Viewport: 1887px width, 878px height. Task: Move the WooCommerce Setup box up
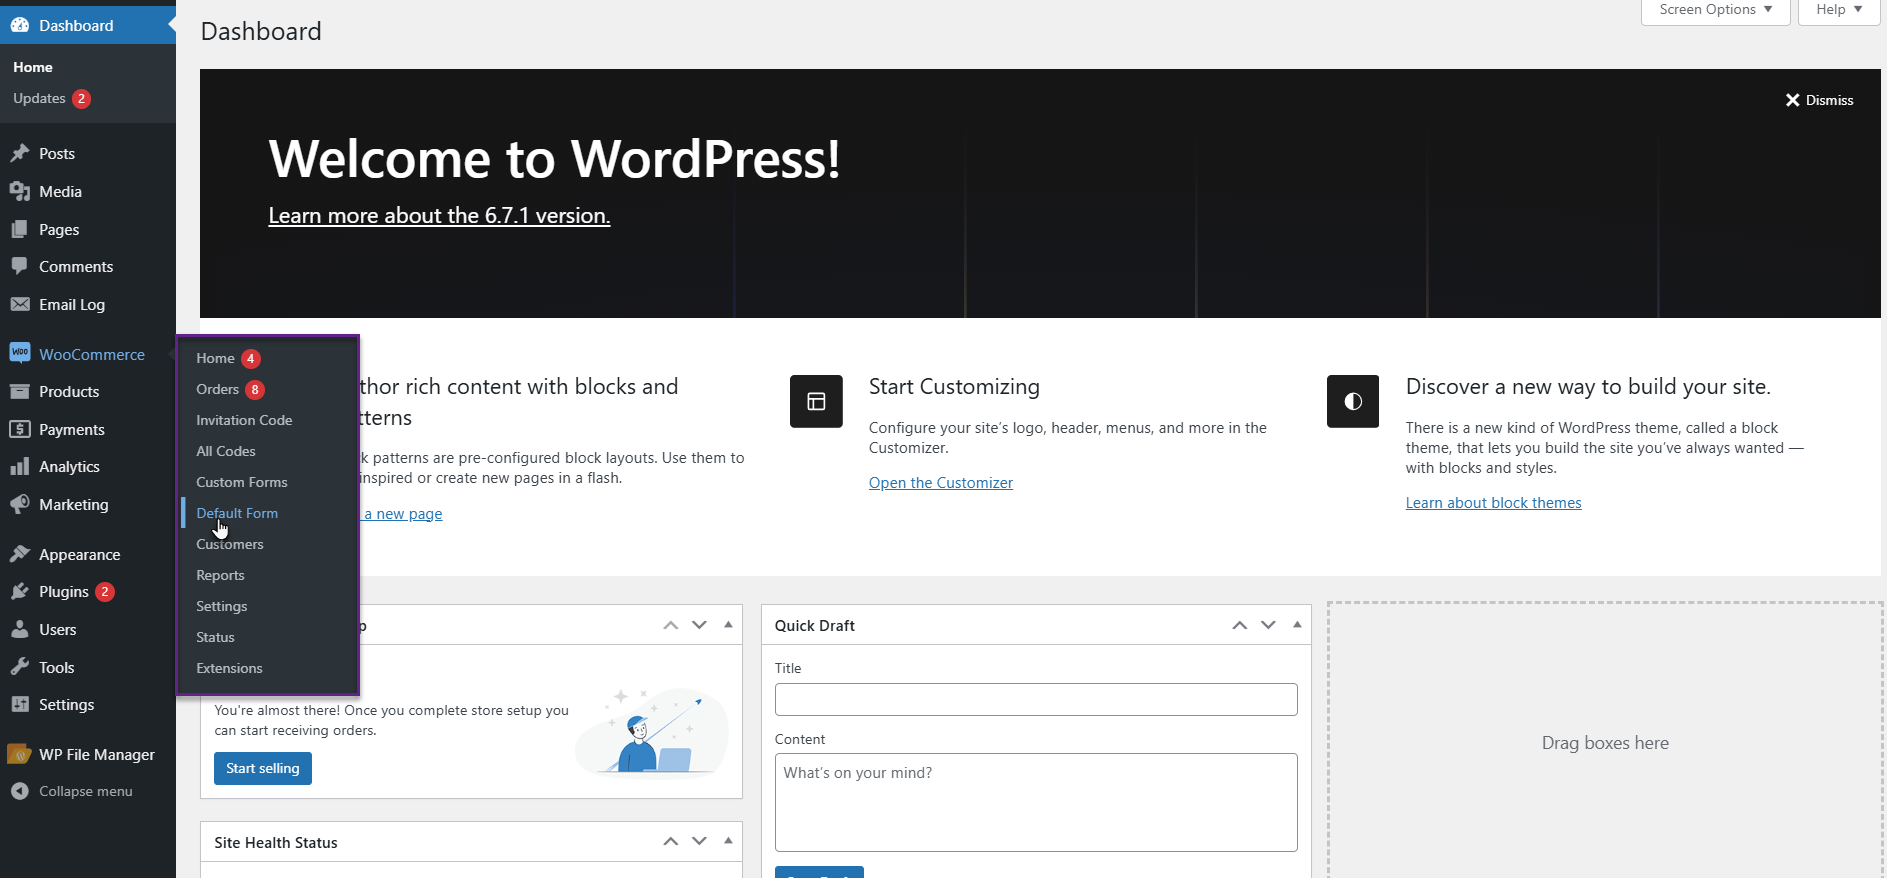click(x=671, y=625)
